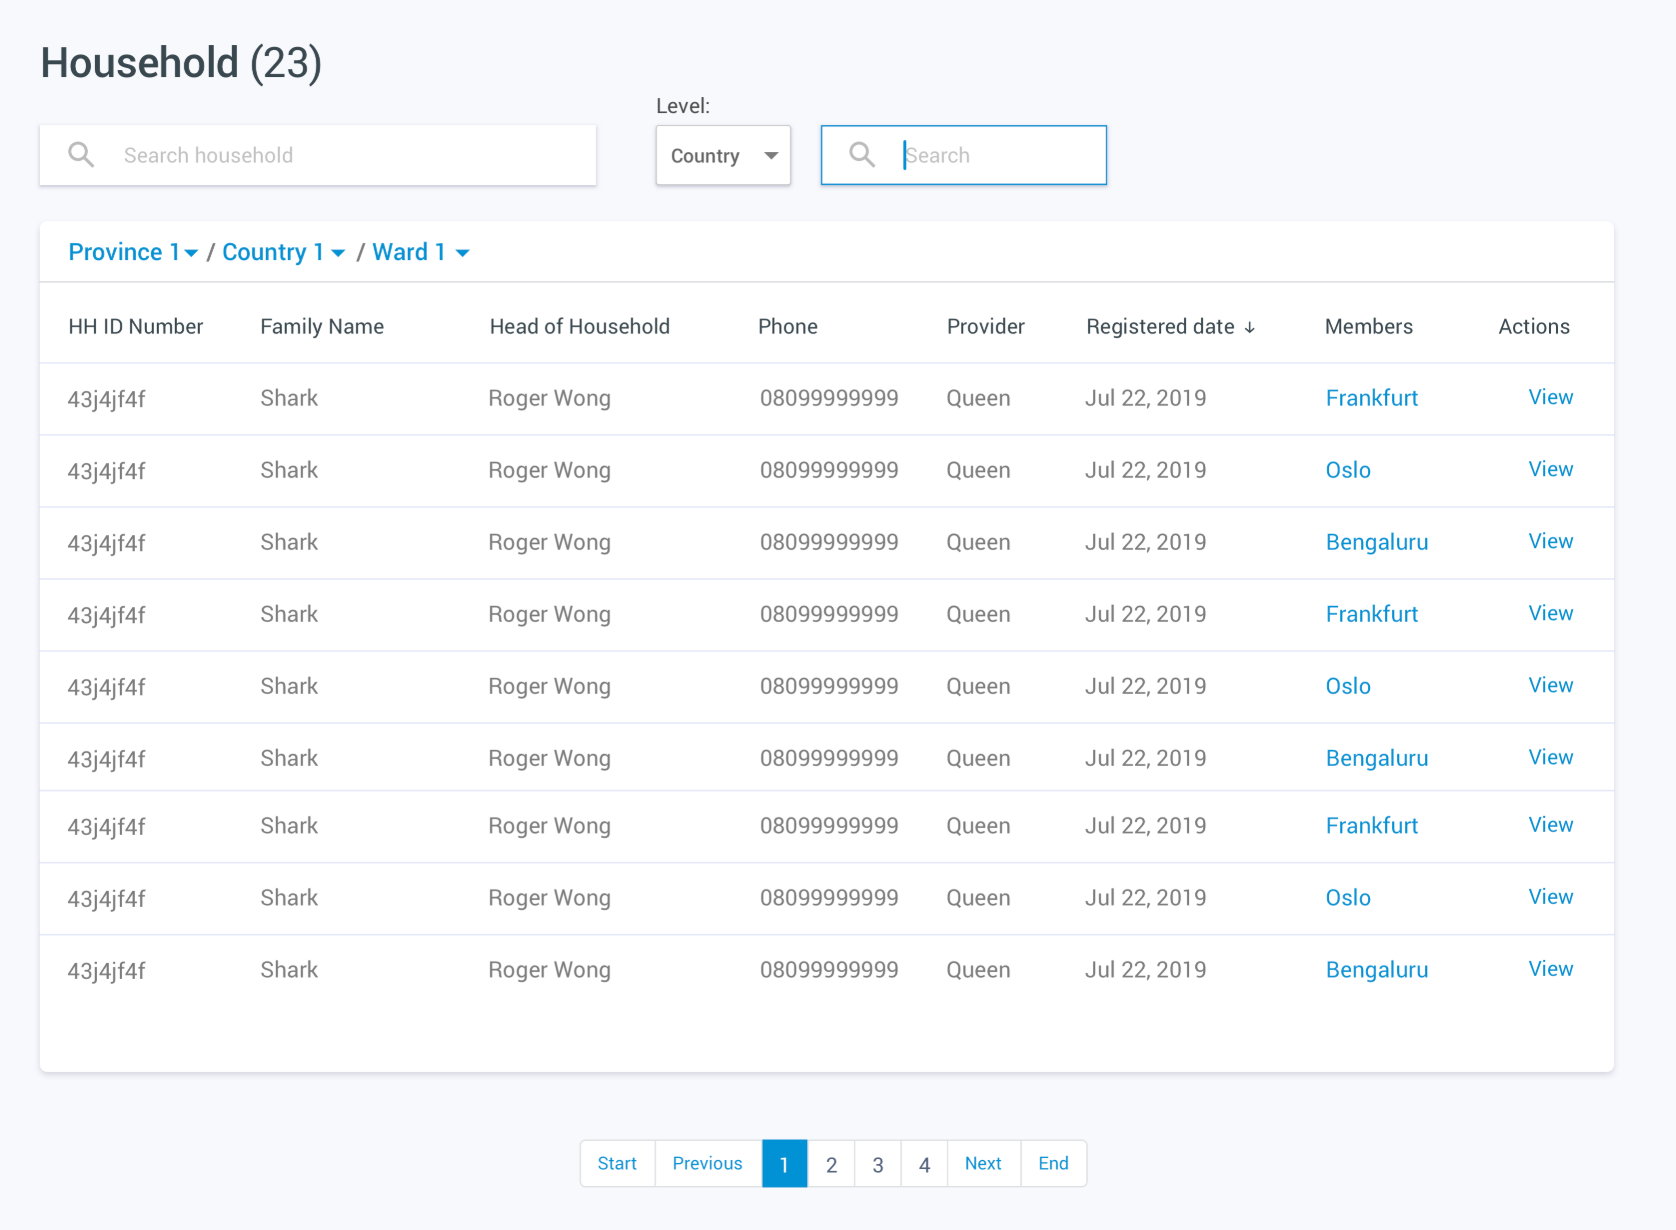Open the Oslo members link in second row
Image resolution: width=1676 pixels, height=1230 pixels.
coord(1348,470)
